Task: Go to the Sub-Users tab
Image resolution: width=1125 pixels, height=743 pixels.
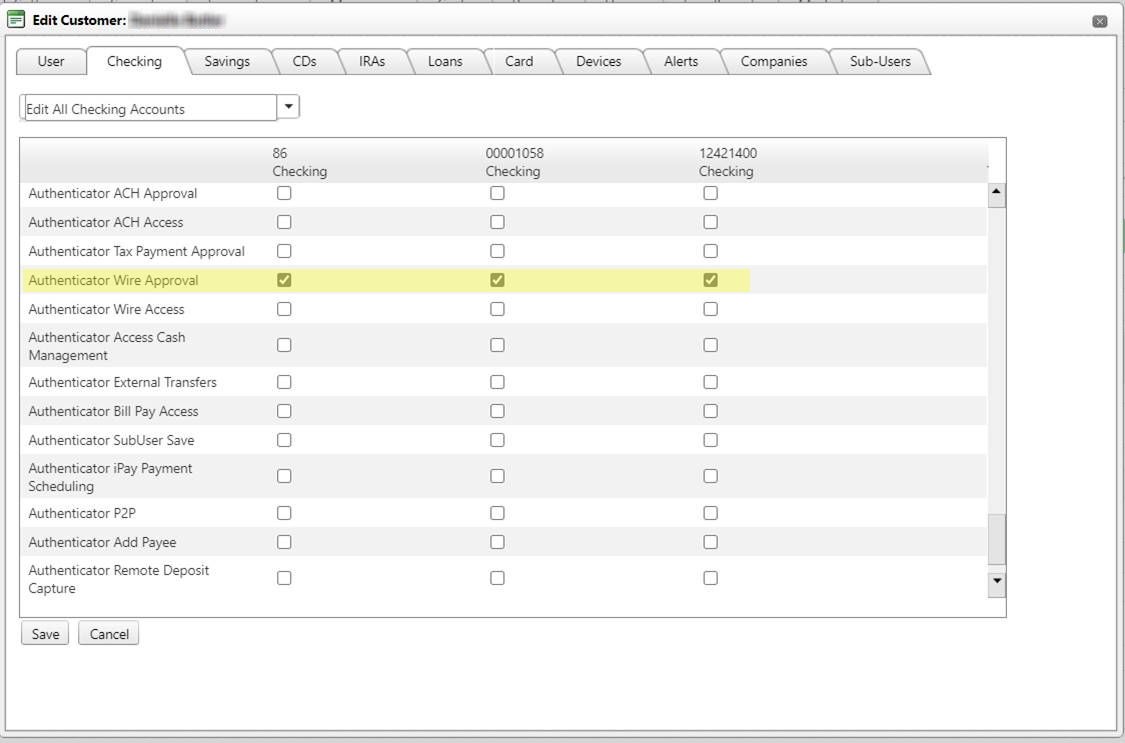Action: (880, 61)
